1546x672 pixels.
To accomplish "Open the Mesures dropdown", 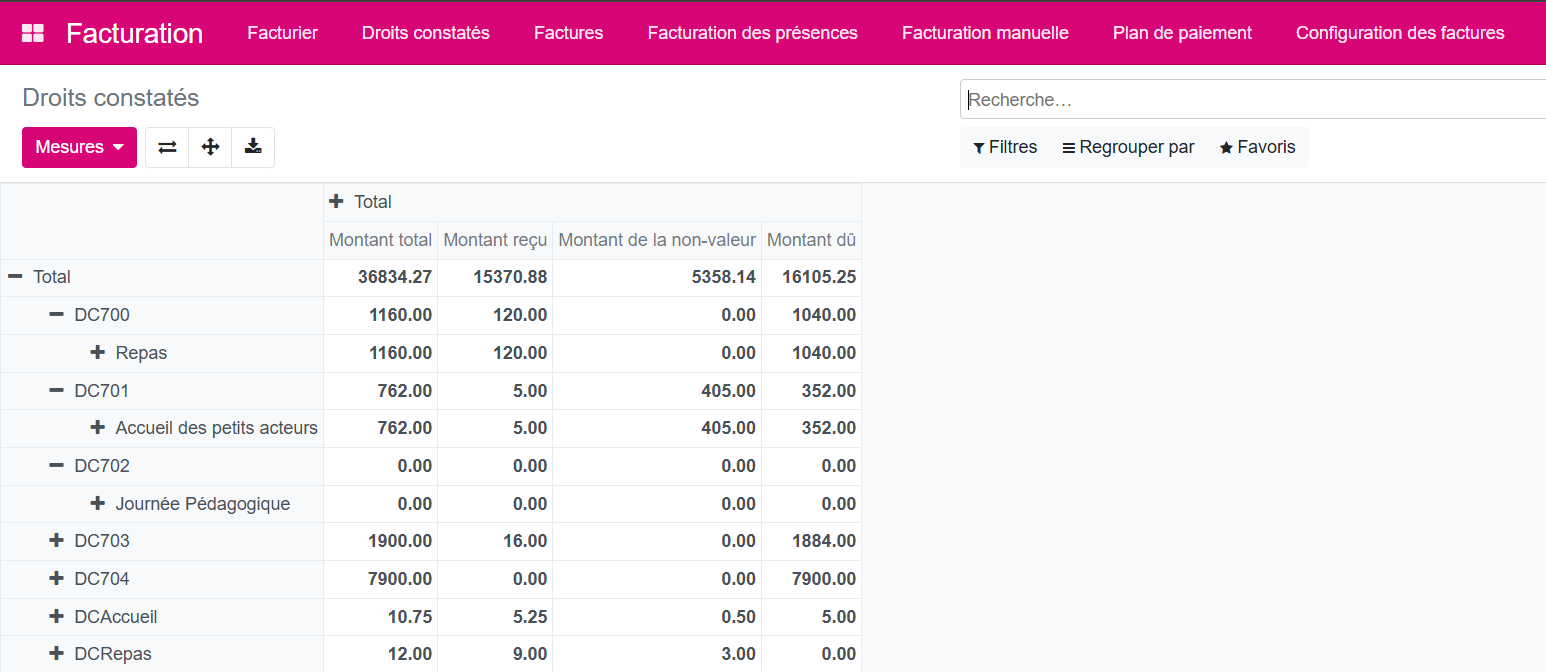I will pos(79,147).
